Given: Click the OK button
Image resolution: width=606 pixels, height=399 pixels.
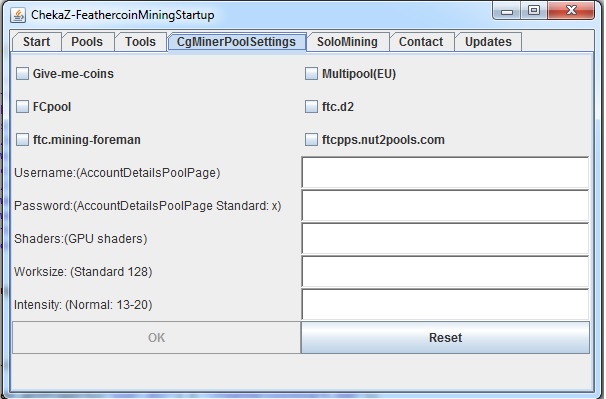Looking at the screenshot, I should point(157,338).
